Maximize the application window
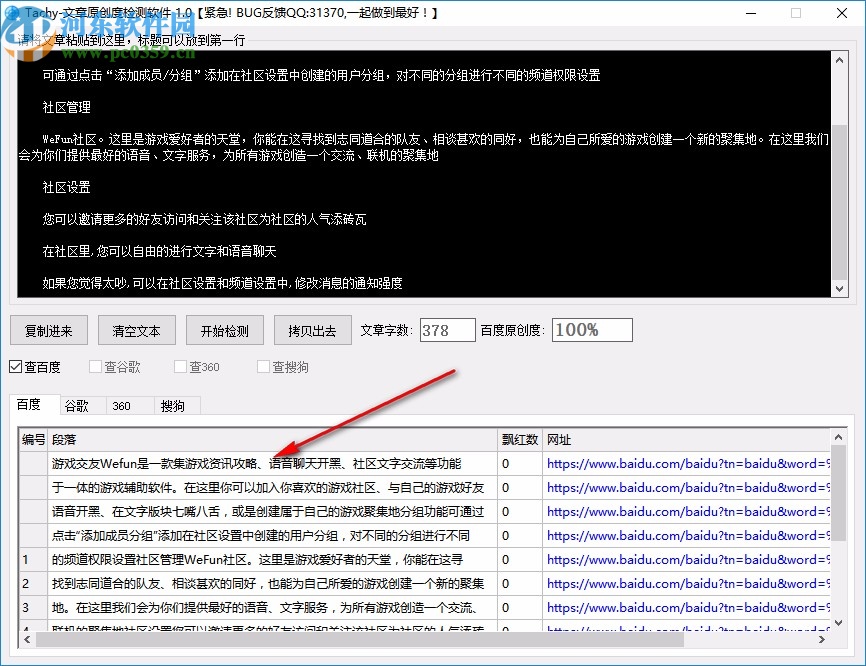866x666 pixels. click(796, 14)
